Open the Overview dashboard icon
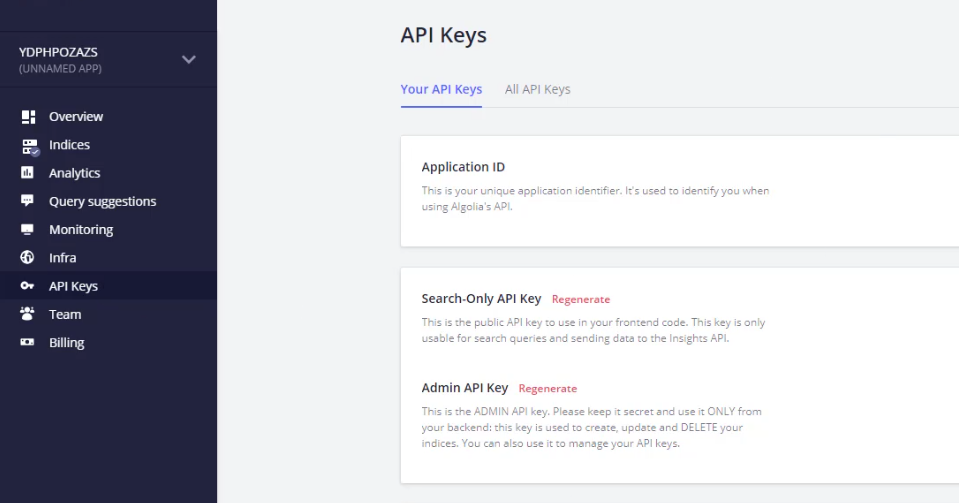The width and height of the screenshot is (959, 503). 28,116
